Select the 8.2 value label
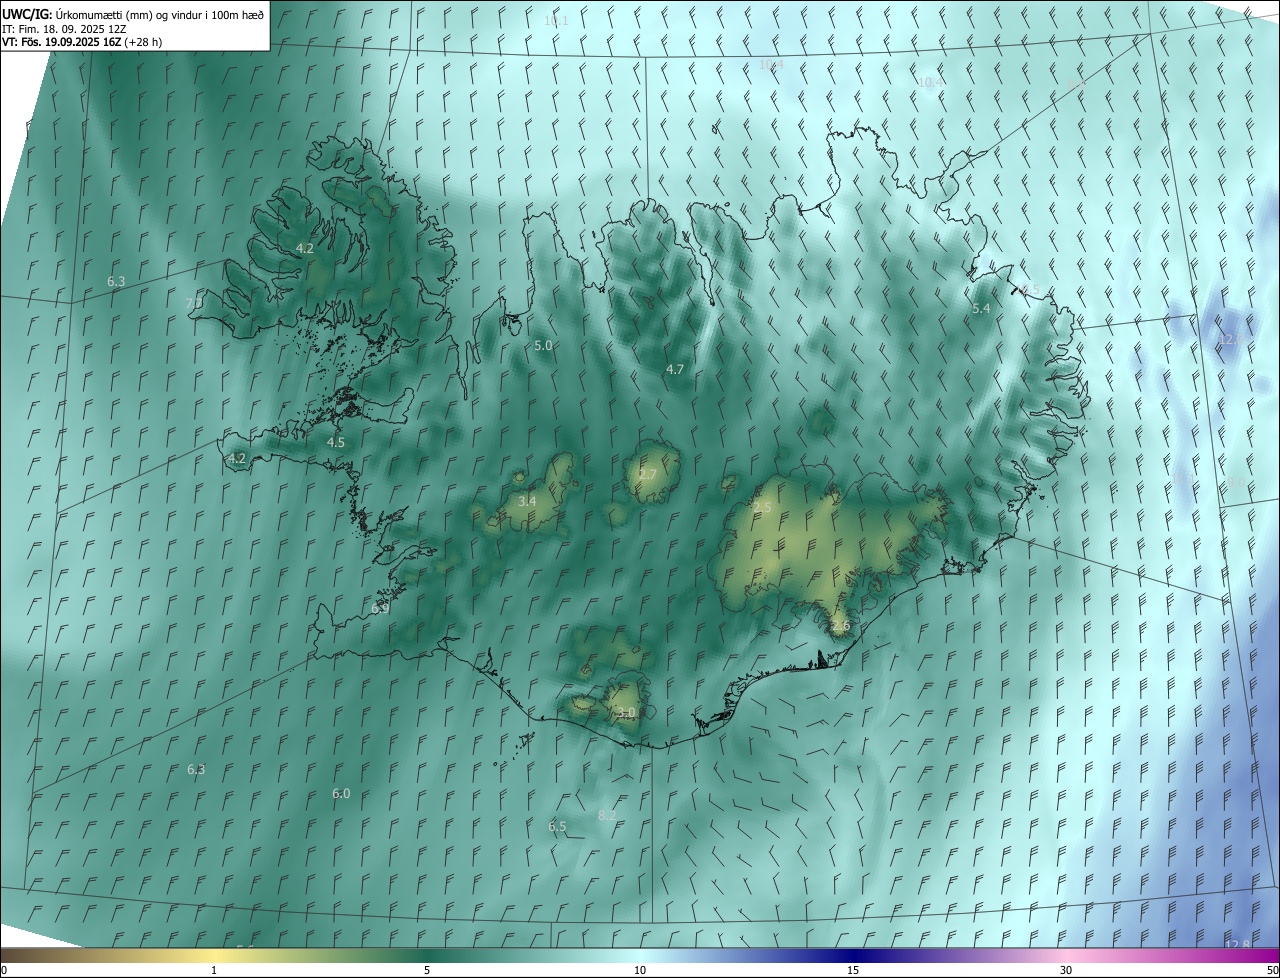This screenshot has width=1280, height=978. click(607, 816)
